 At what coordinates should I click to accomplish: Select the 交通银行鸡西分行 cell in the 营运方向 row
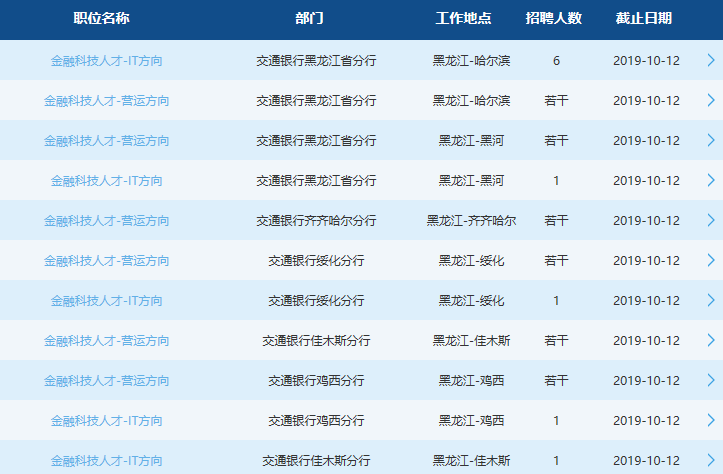point(316,381)
